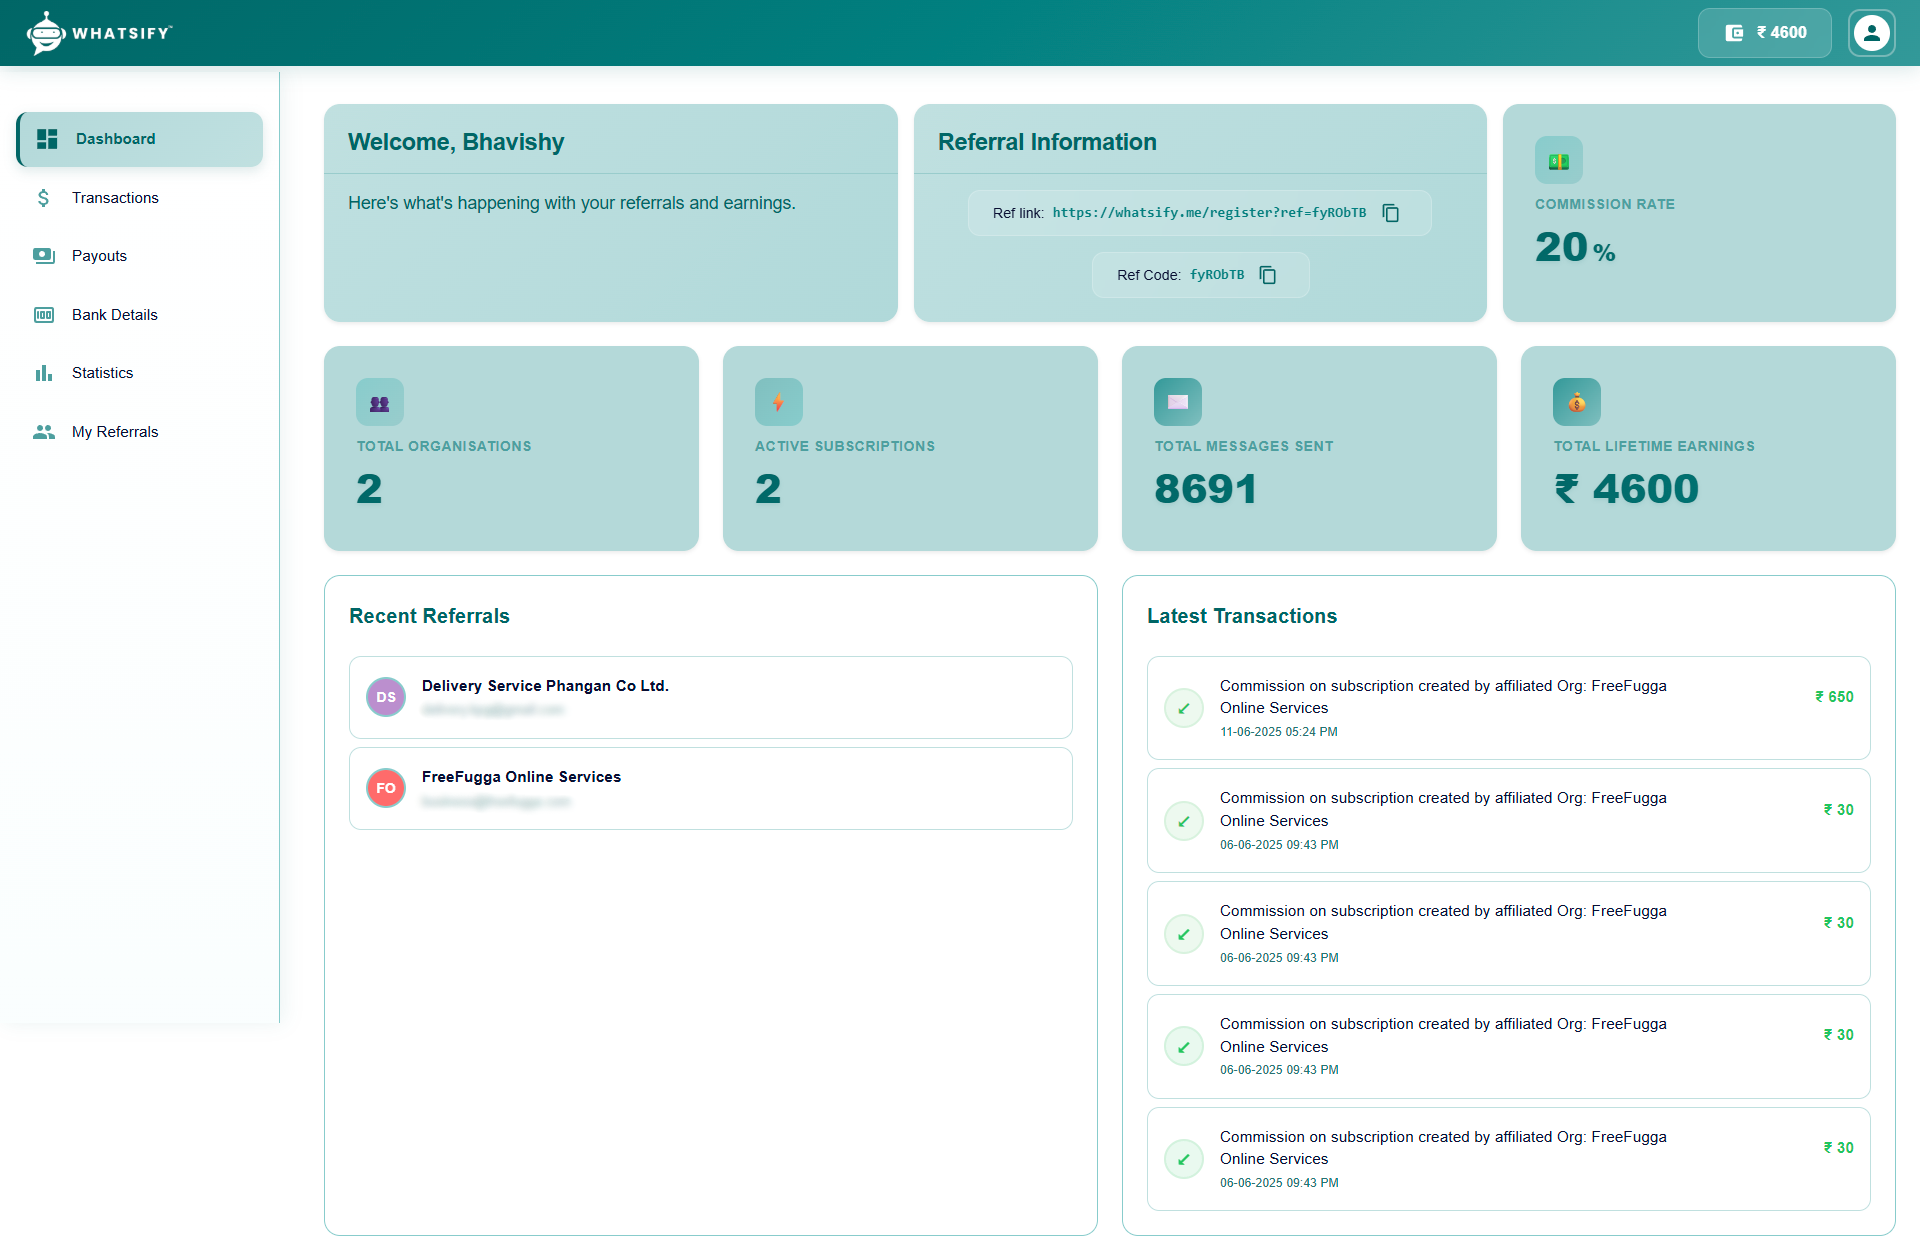Select the FreeFugga Online Services referral
The image size is (1920, 1260).
pos(710,788)
